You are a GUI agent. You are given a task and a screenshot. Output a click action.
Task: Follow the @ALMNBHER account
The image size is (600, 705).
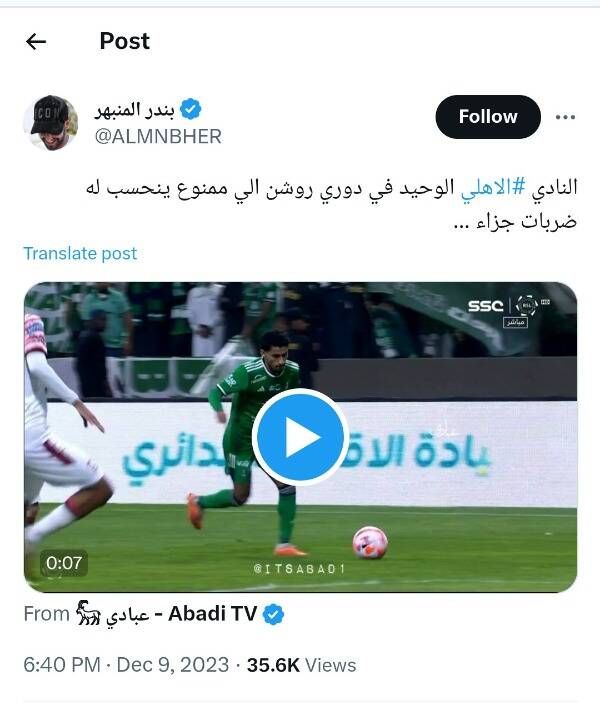pyautogui.click(x=488, y=117)
